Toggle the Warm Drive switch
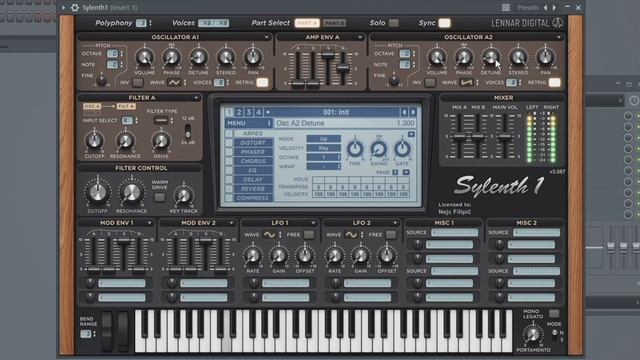 (x=160, y=198)
